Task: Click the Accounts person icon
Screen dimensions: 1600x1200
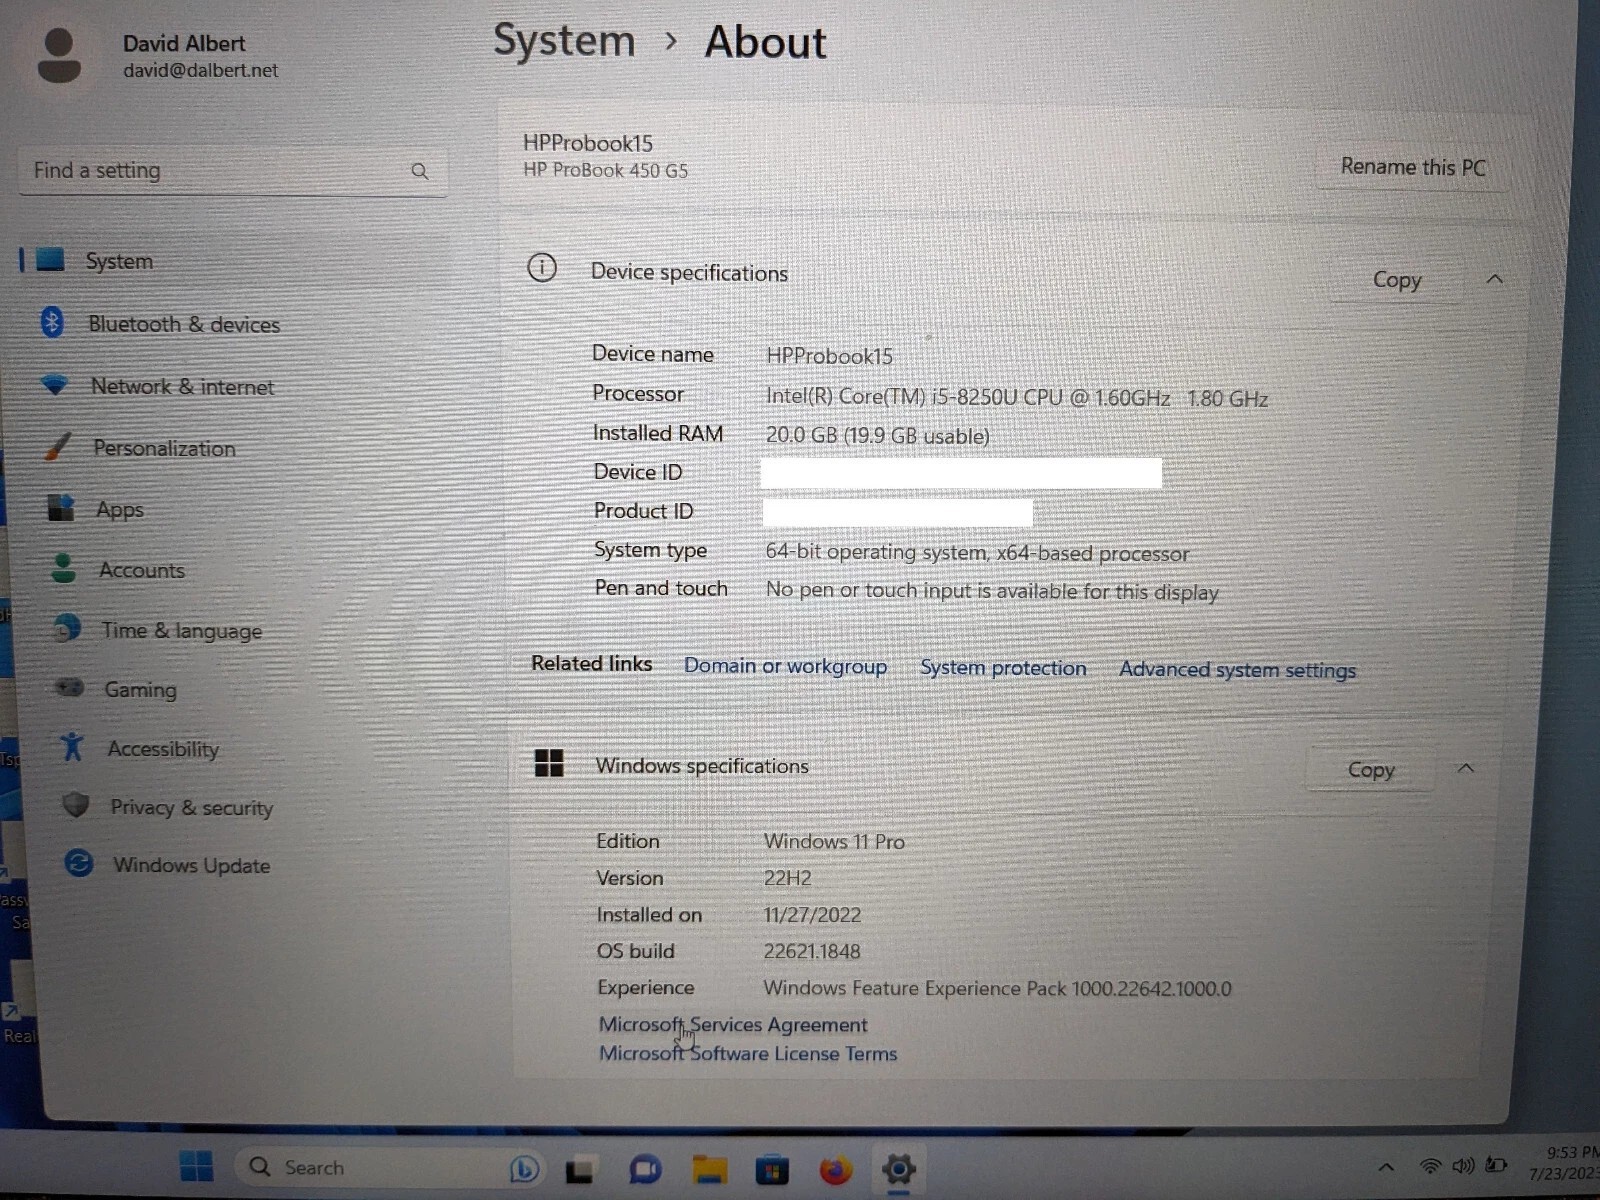Action: [x=63, y=568]
